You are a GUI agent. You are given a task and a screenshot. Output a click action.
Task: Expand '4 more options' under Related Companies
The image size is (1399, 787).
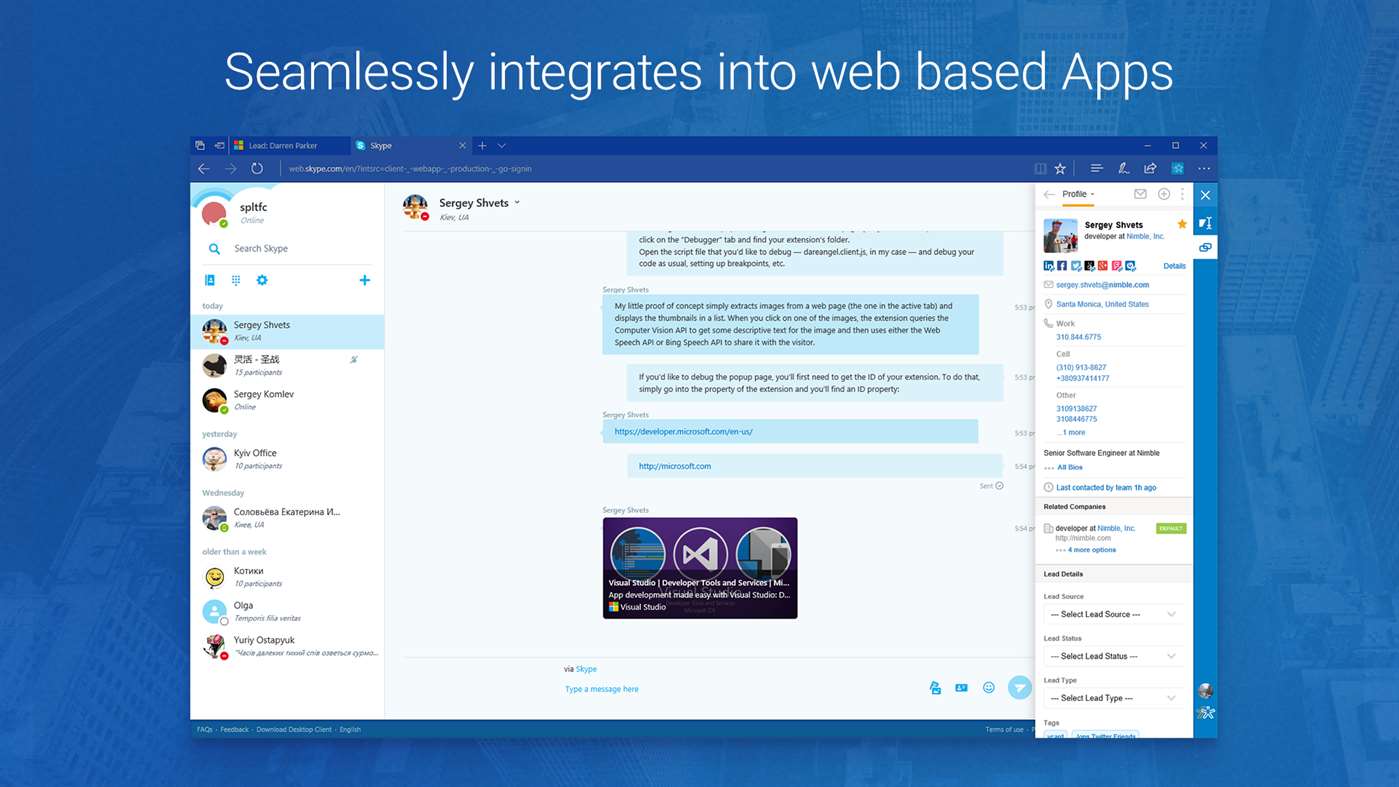click(1091, 550)
